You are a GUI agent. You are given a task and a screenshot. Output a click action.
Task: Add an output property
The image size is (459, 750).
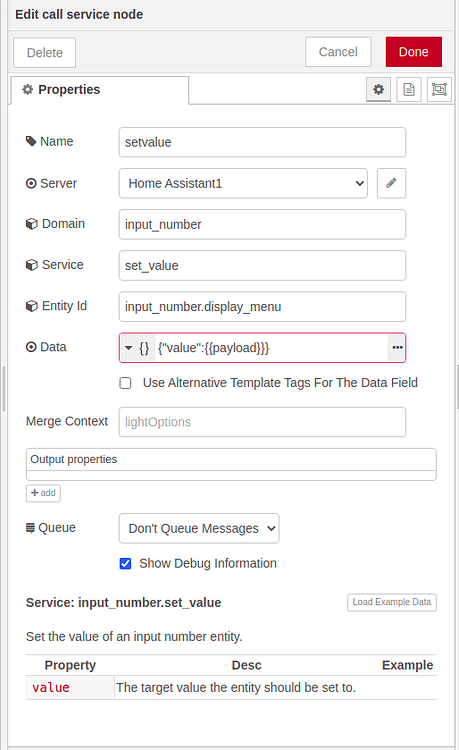click(43, 493)
